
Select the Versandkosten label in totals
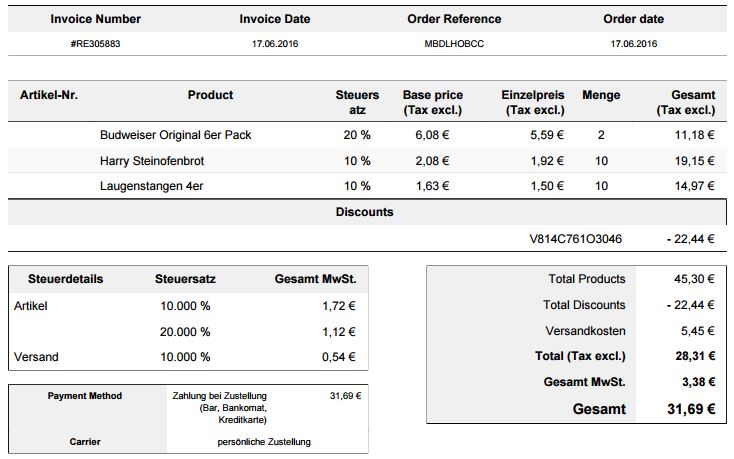pyautogui.click(x=586, y=331)
